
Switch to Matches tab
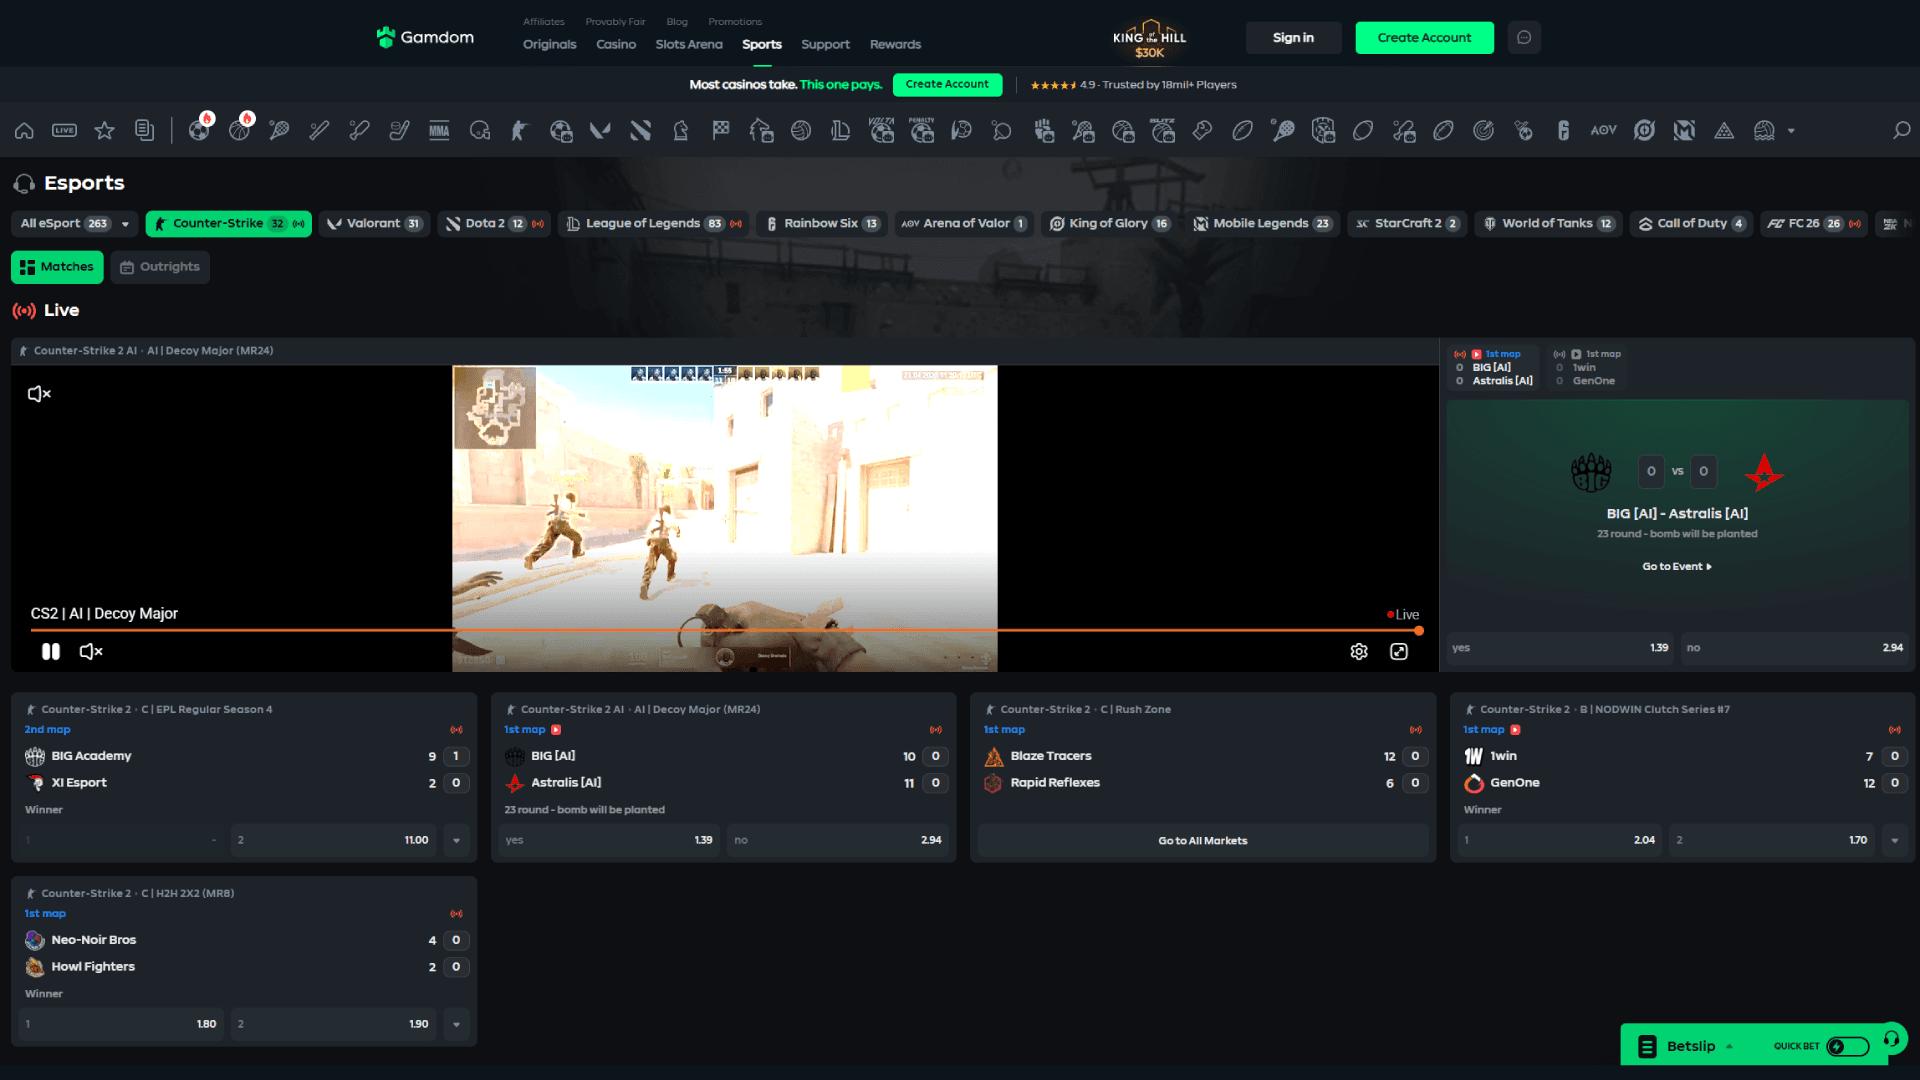[x=57, y=267]
